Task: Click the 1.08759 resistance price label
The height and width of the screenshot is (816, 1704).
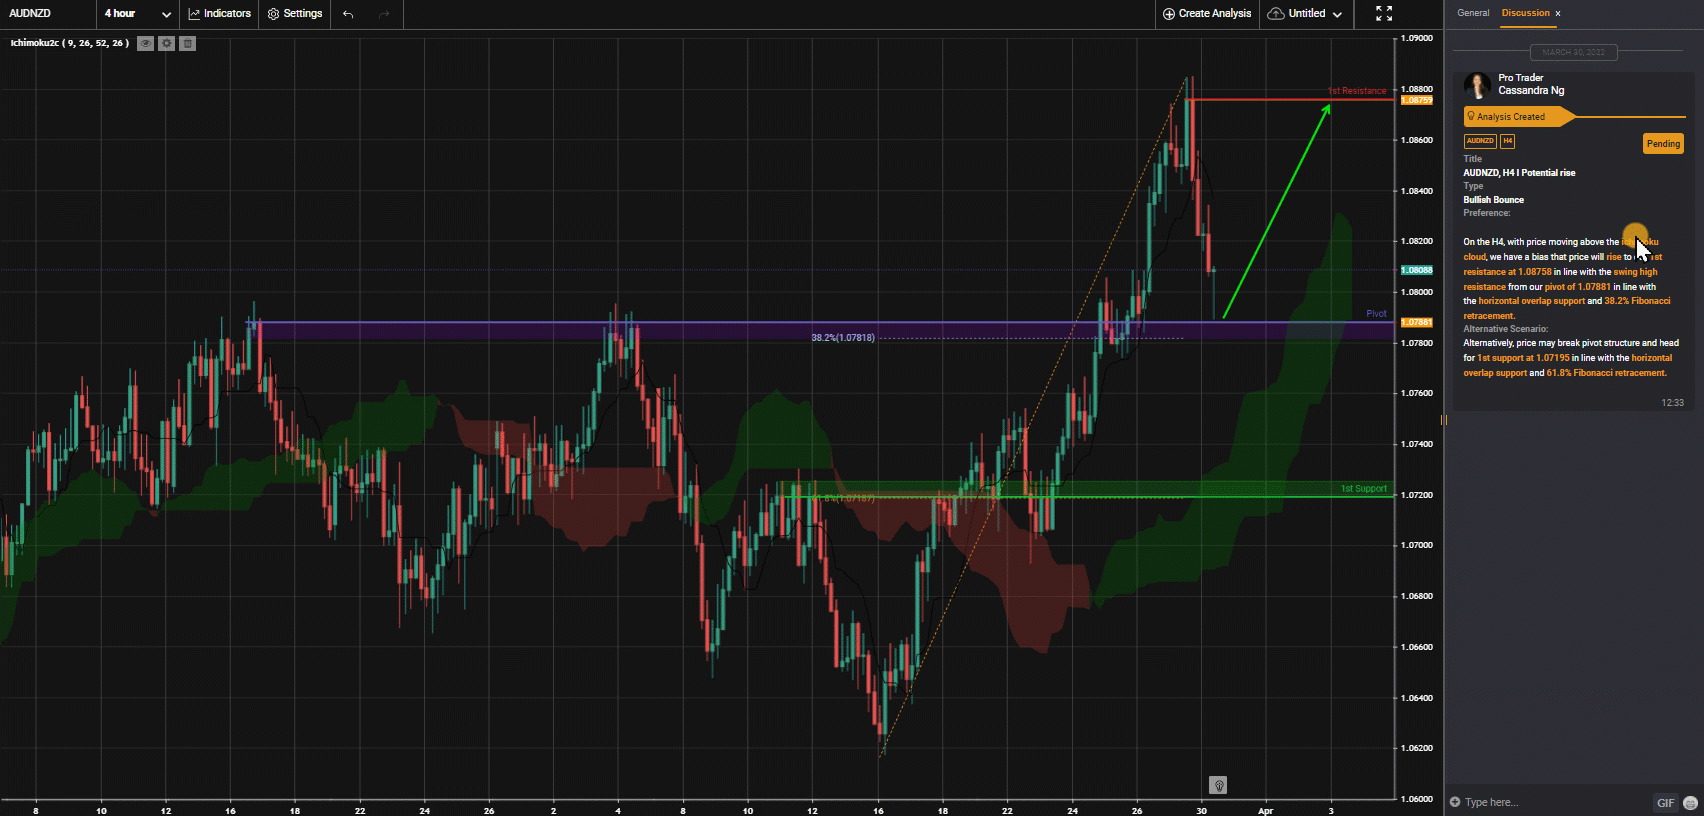Action: coord(1417,100)
